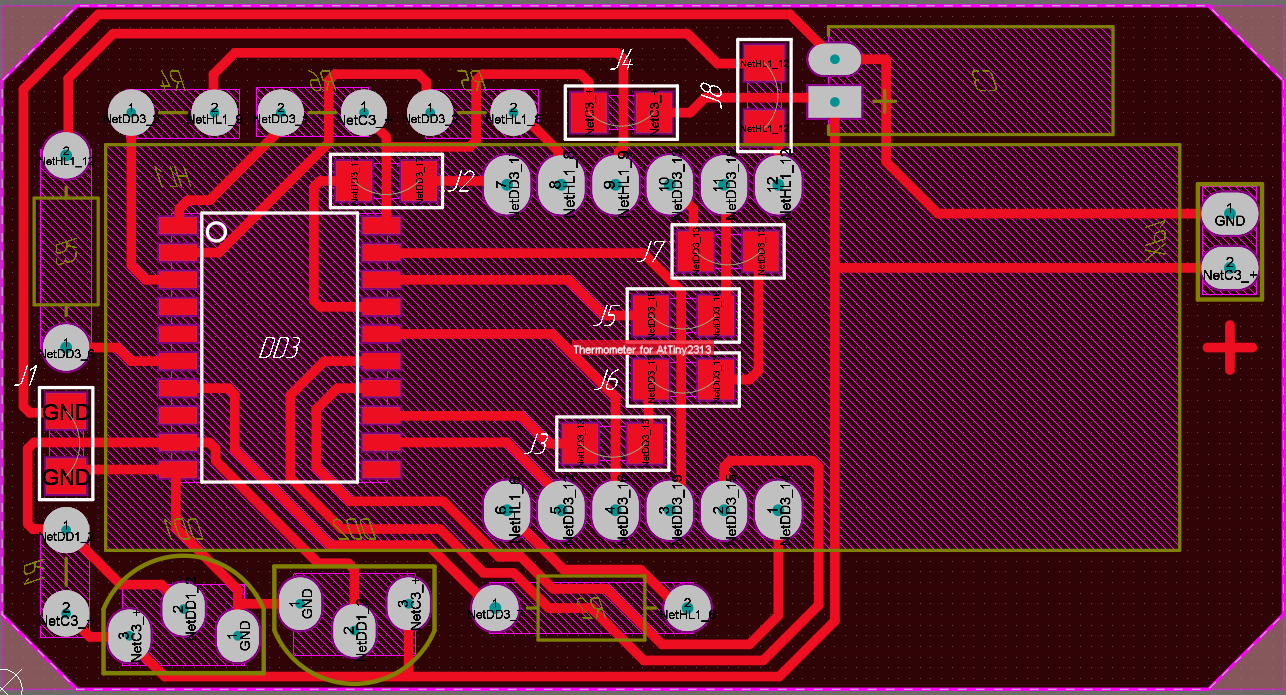Select the lower GND pad of jumper J1
Viewport: 1286px width, 695px height.
[66, 475]
